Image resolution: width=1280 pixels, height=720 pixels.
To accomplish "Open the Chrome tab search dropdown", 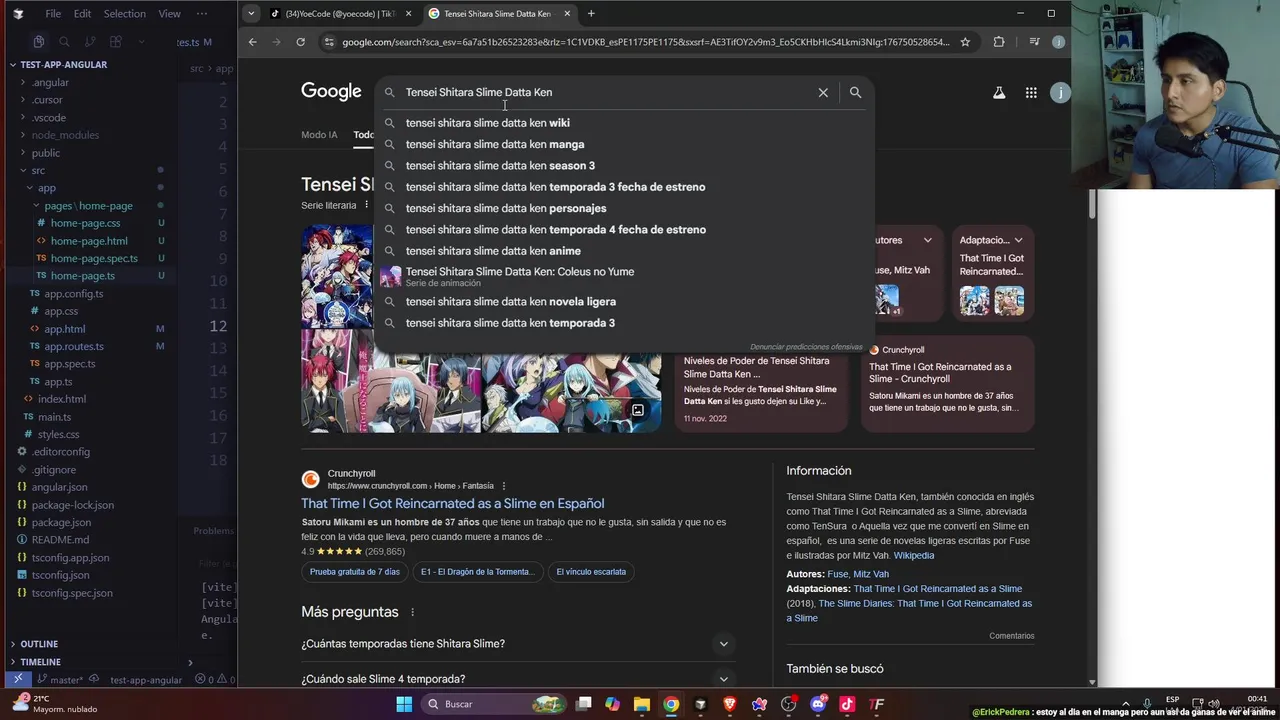I will [251, 14].
